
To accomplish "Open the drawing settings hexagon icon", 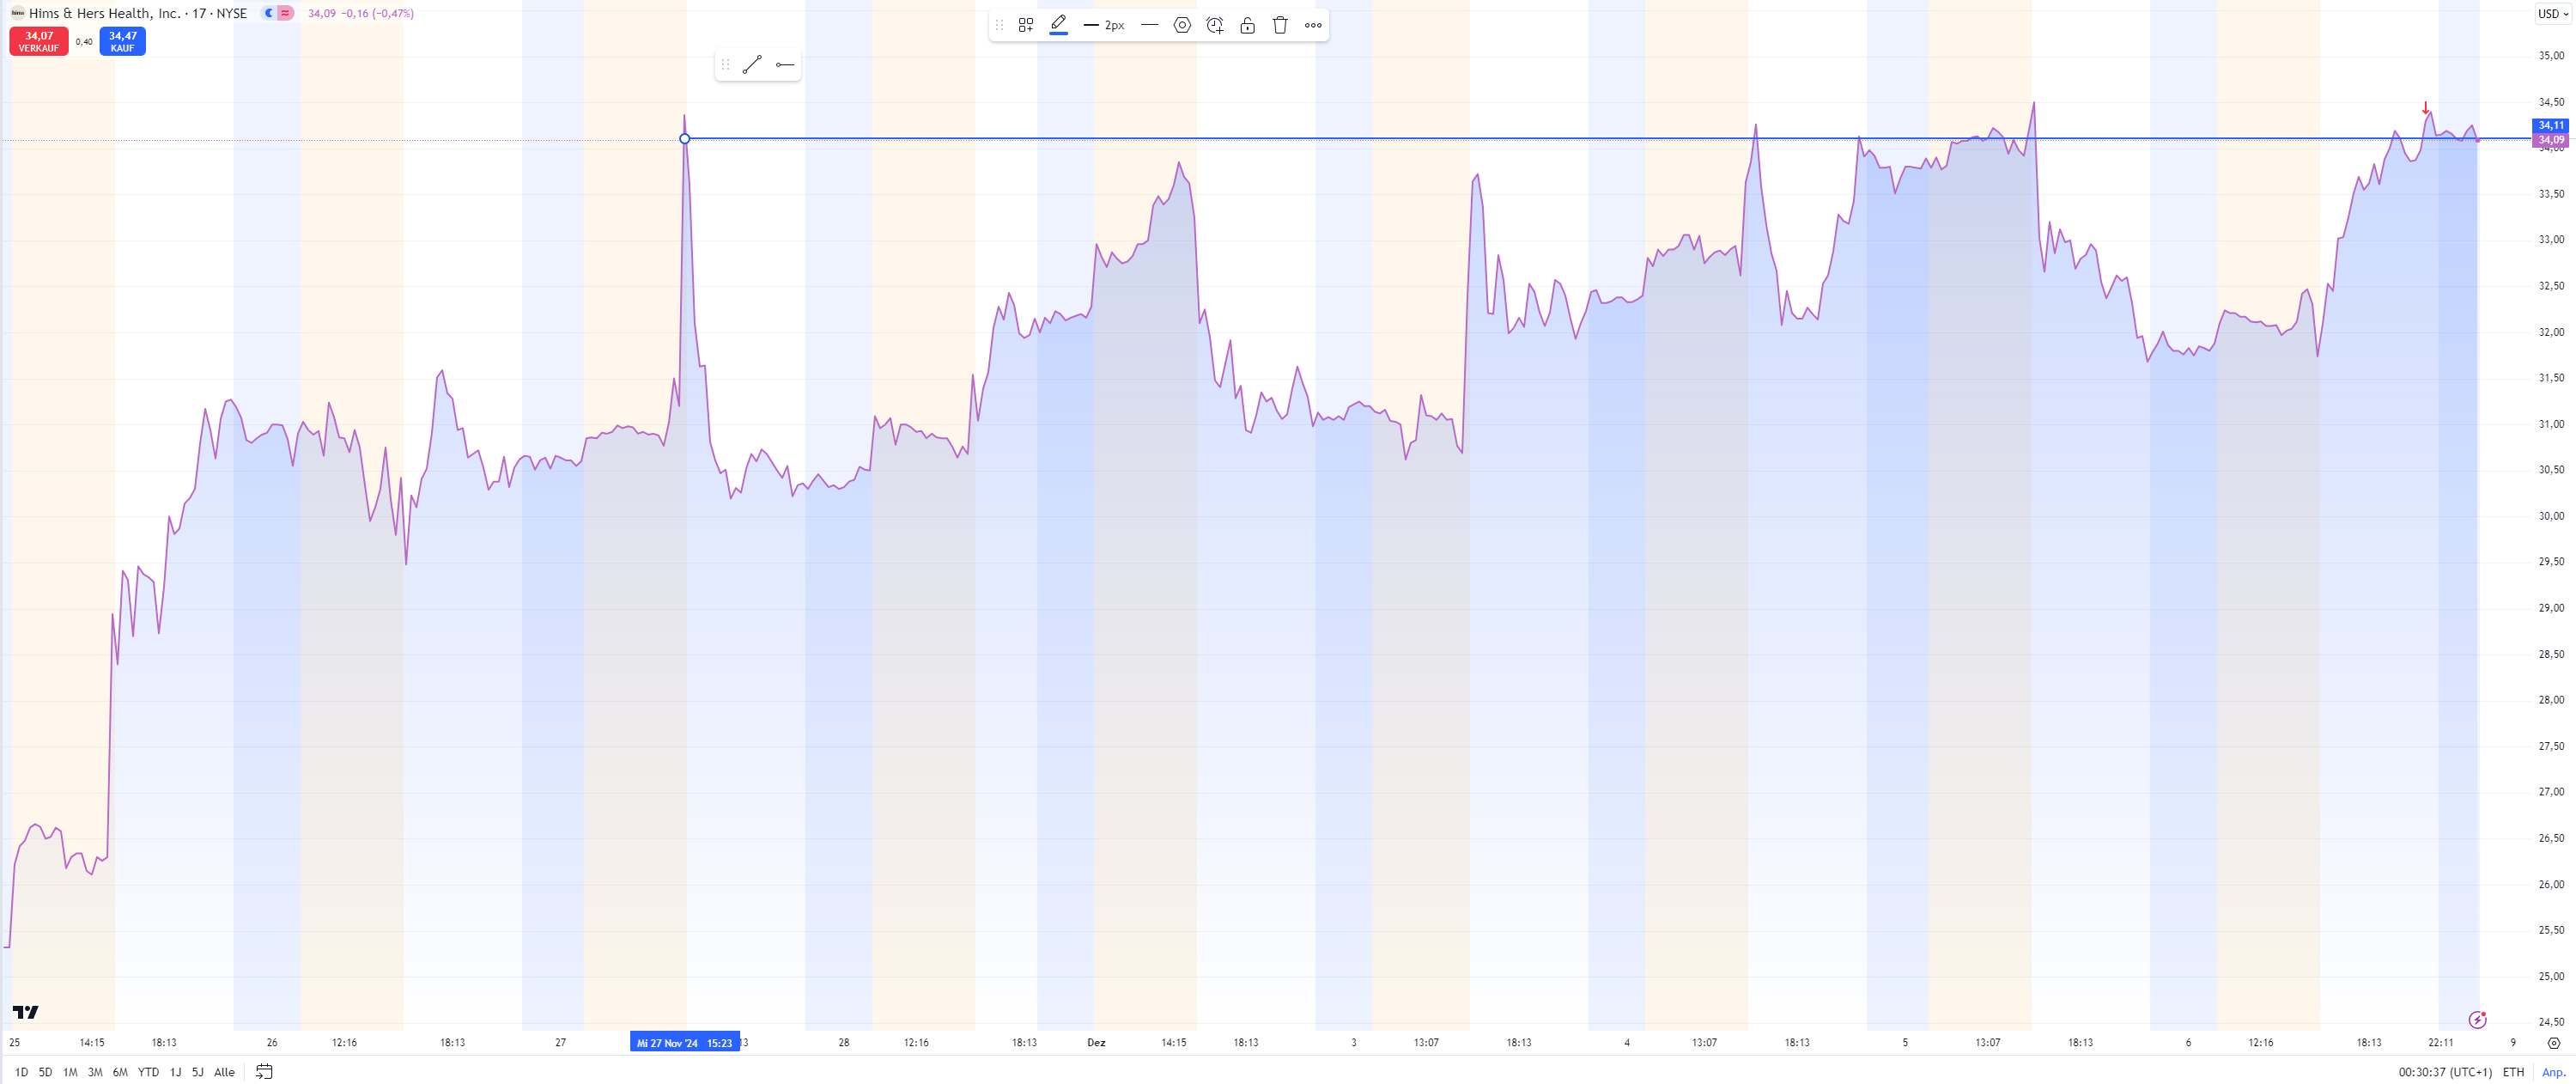I will pos(1182,25).
